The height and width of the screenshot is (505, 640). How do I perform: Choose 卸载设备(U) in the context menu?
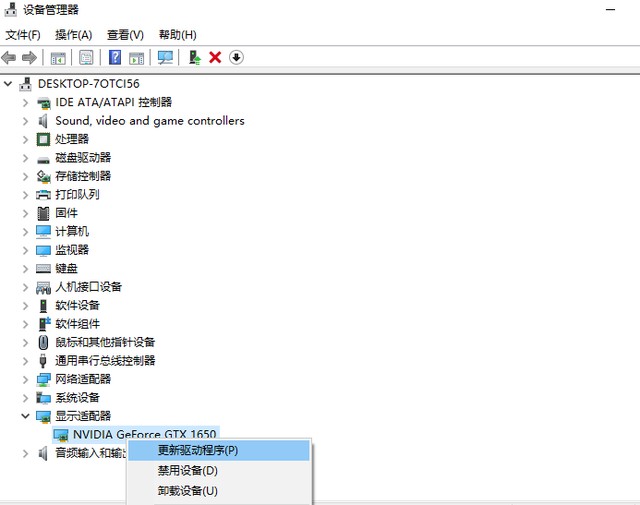187,490
